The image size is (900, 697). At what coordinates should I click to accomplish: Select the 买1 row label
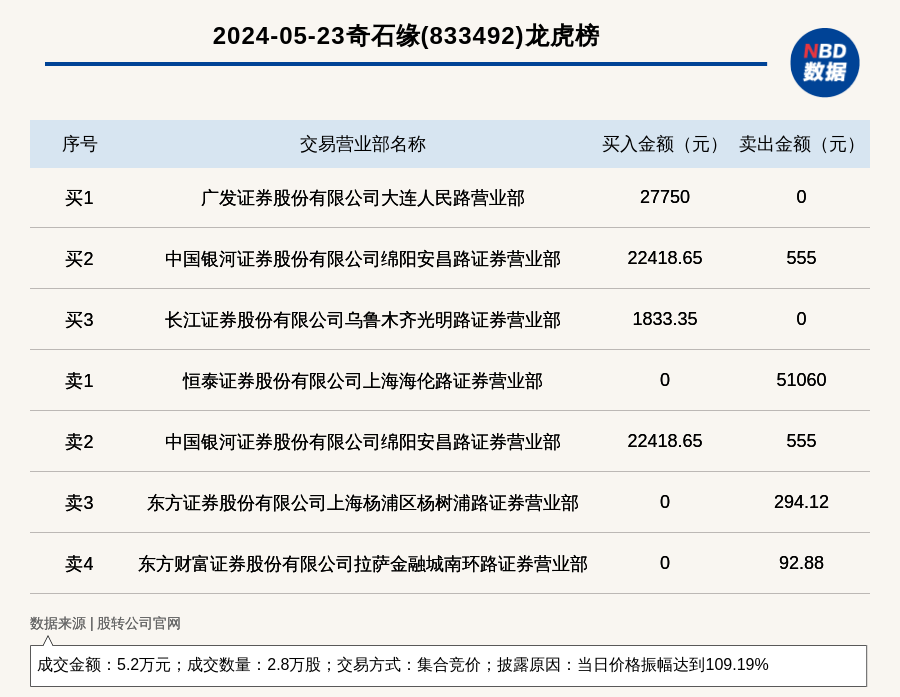[79, 198]
